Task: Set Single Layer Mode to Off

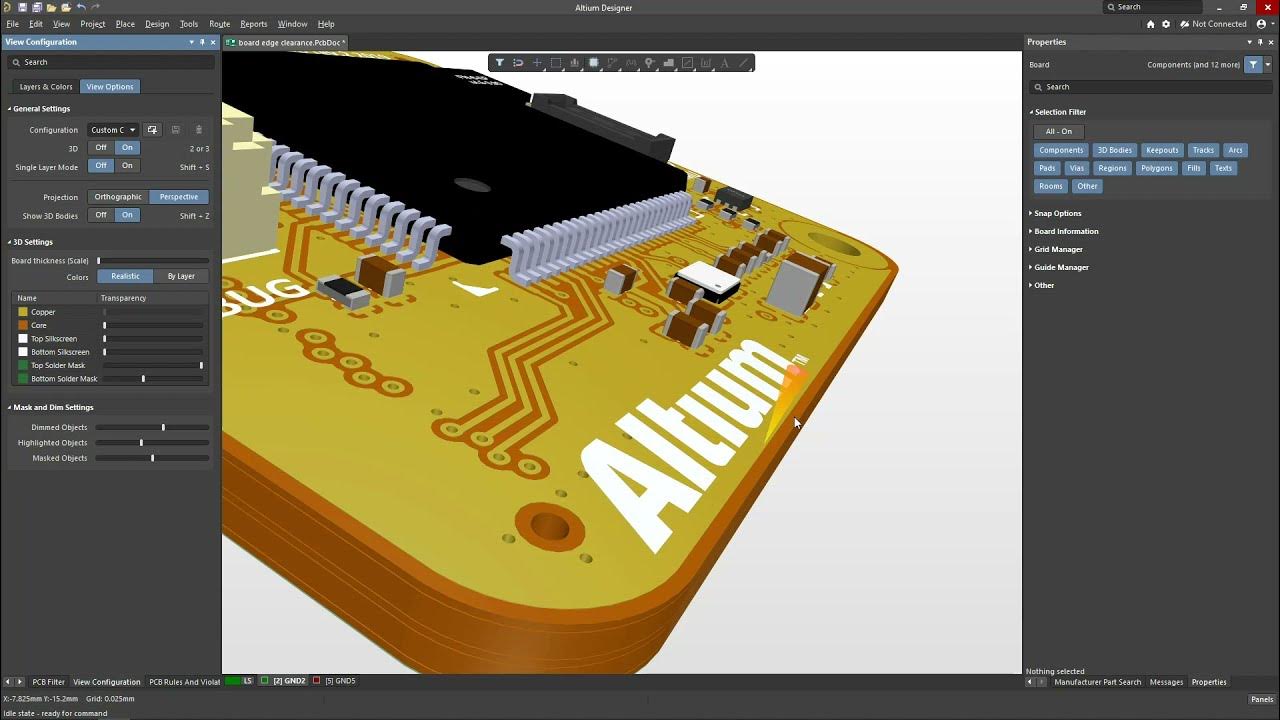Action: (x=101, y=166)
